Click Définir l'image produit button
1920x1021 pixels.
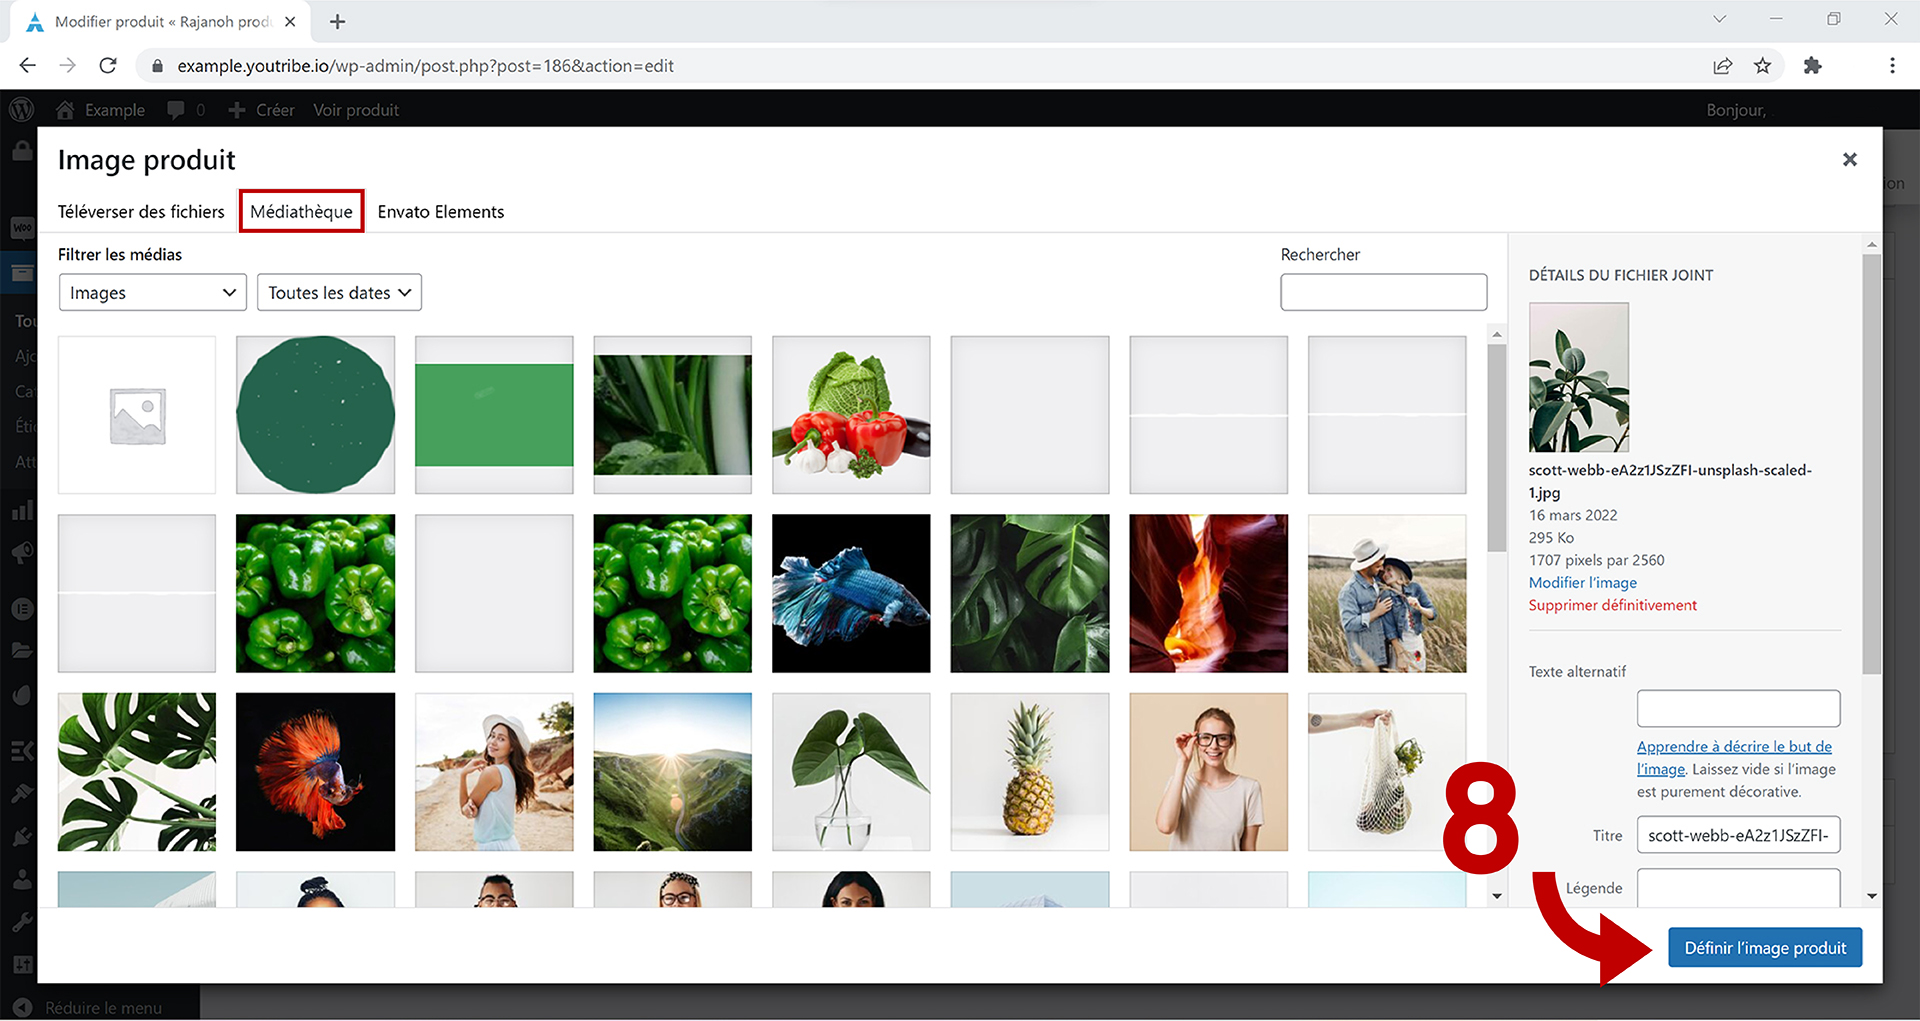click(1764, 948)
